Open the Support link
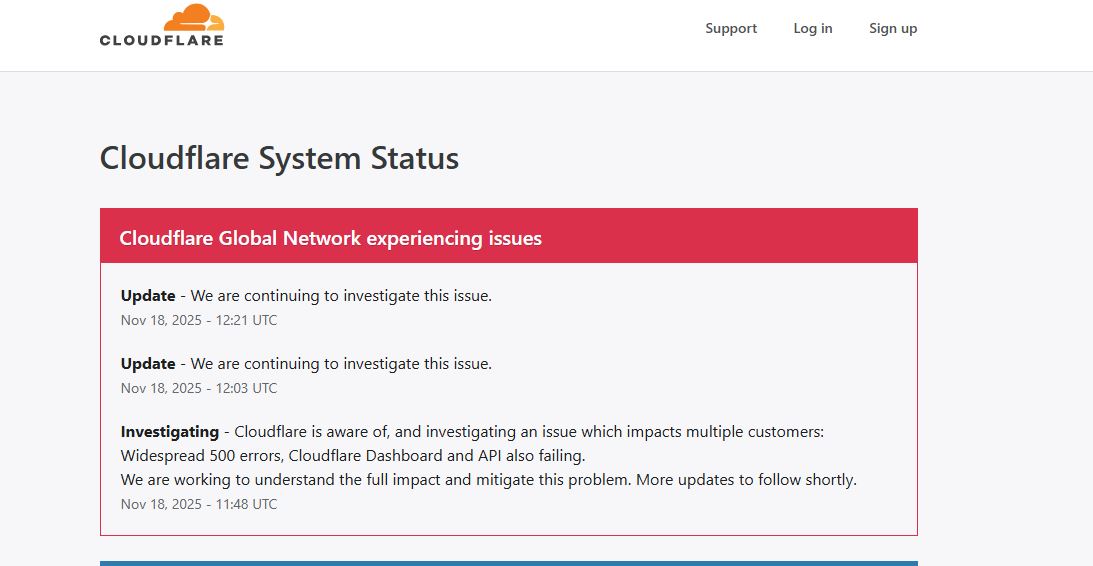 (x=731, y=29)
